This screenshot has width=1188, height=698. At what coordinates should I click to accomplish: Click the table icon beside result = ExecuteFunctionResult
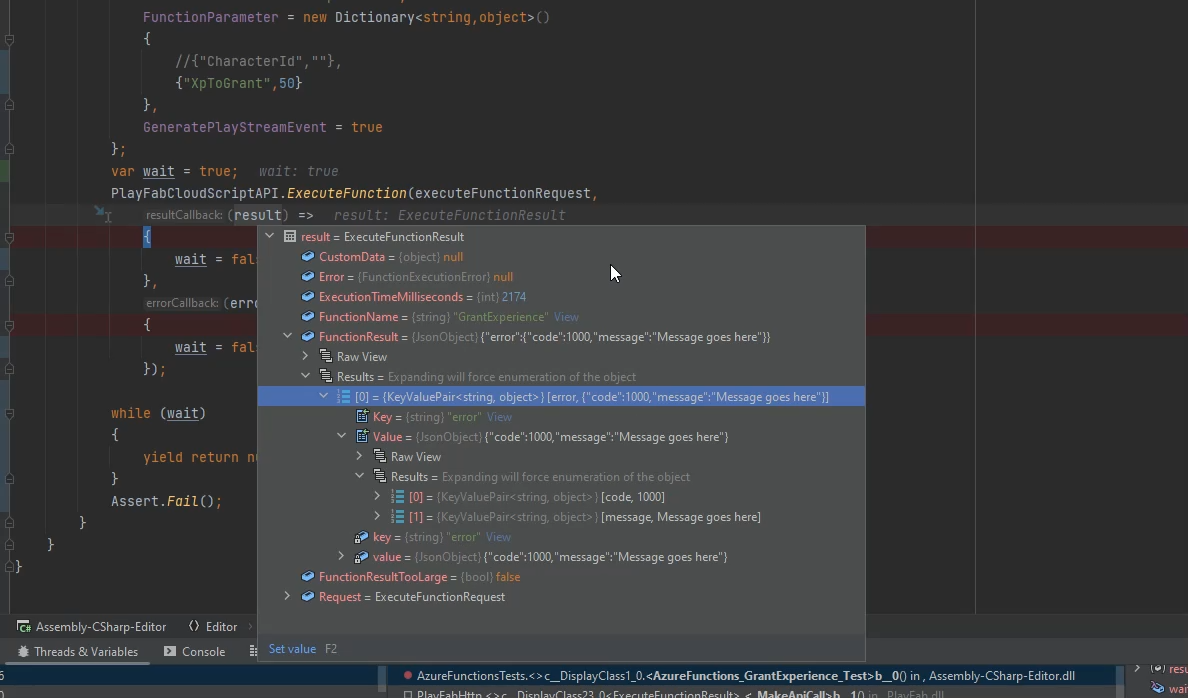tap(289, 236)
